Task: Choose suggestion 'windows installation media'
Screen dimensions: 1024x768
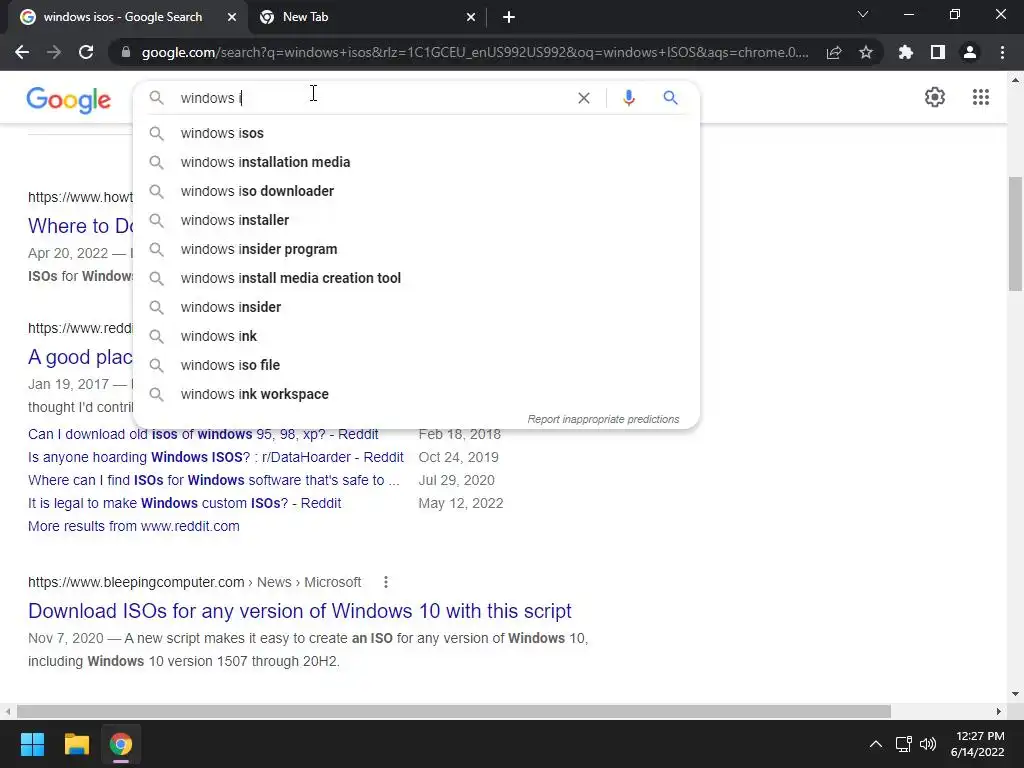Action: tap(417, 162)
